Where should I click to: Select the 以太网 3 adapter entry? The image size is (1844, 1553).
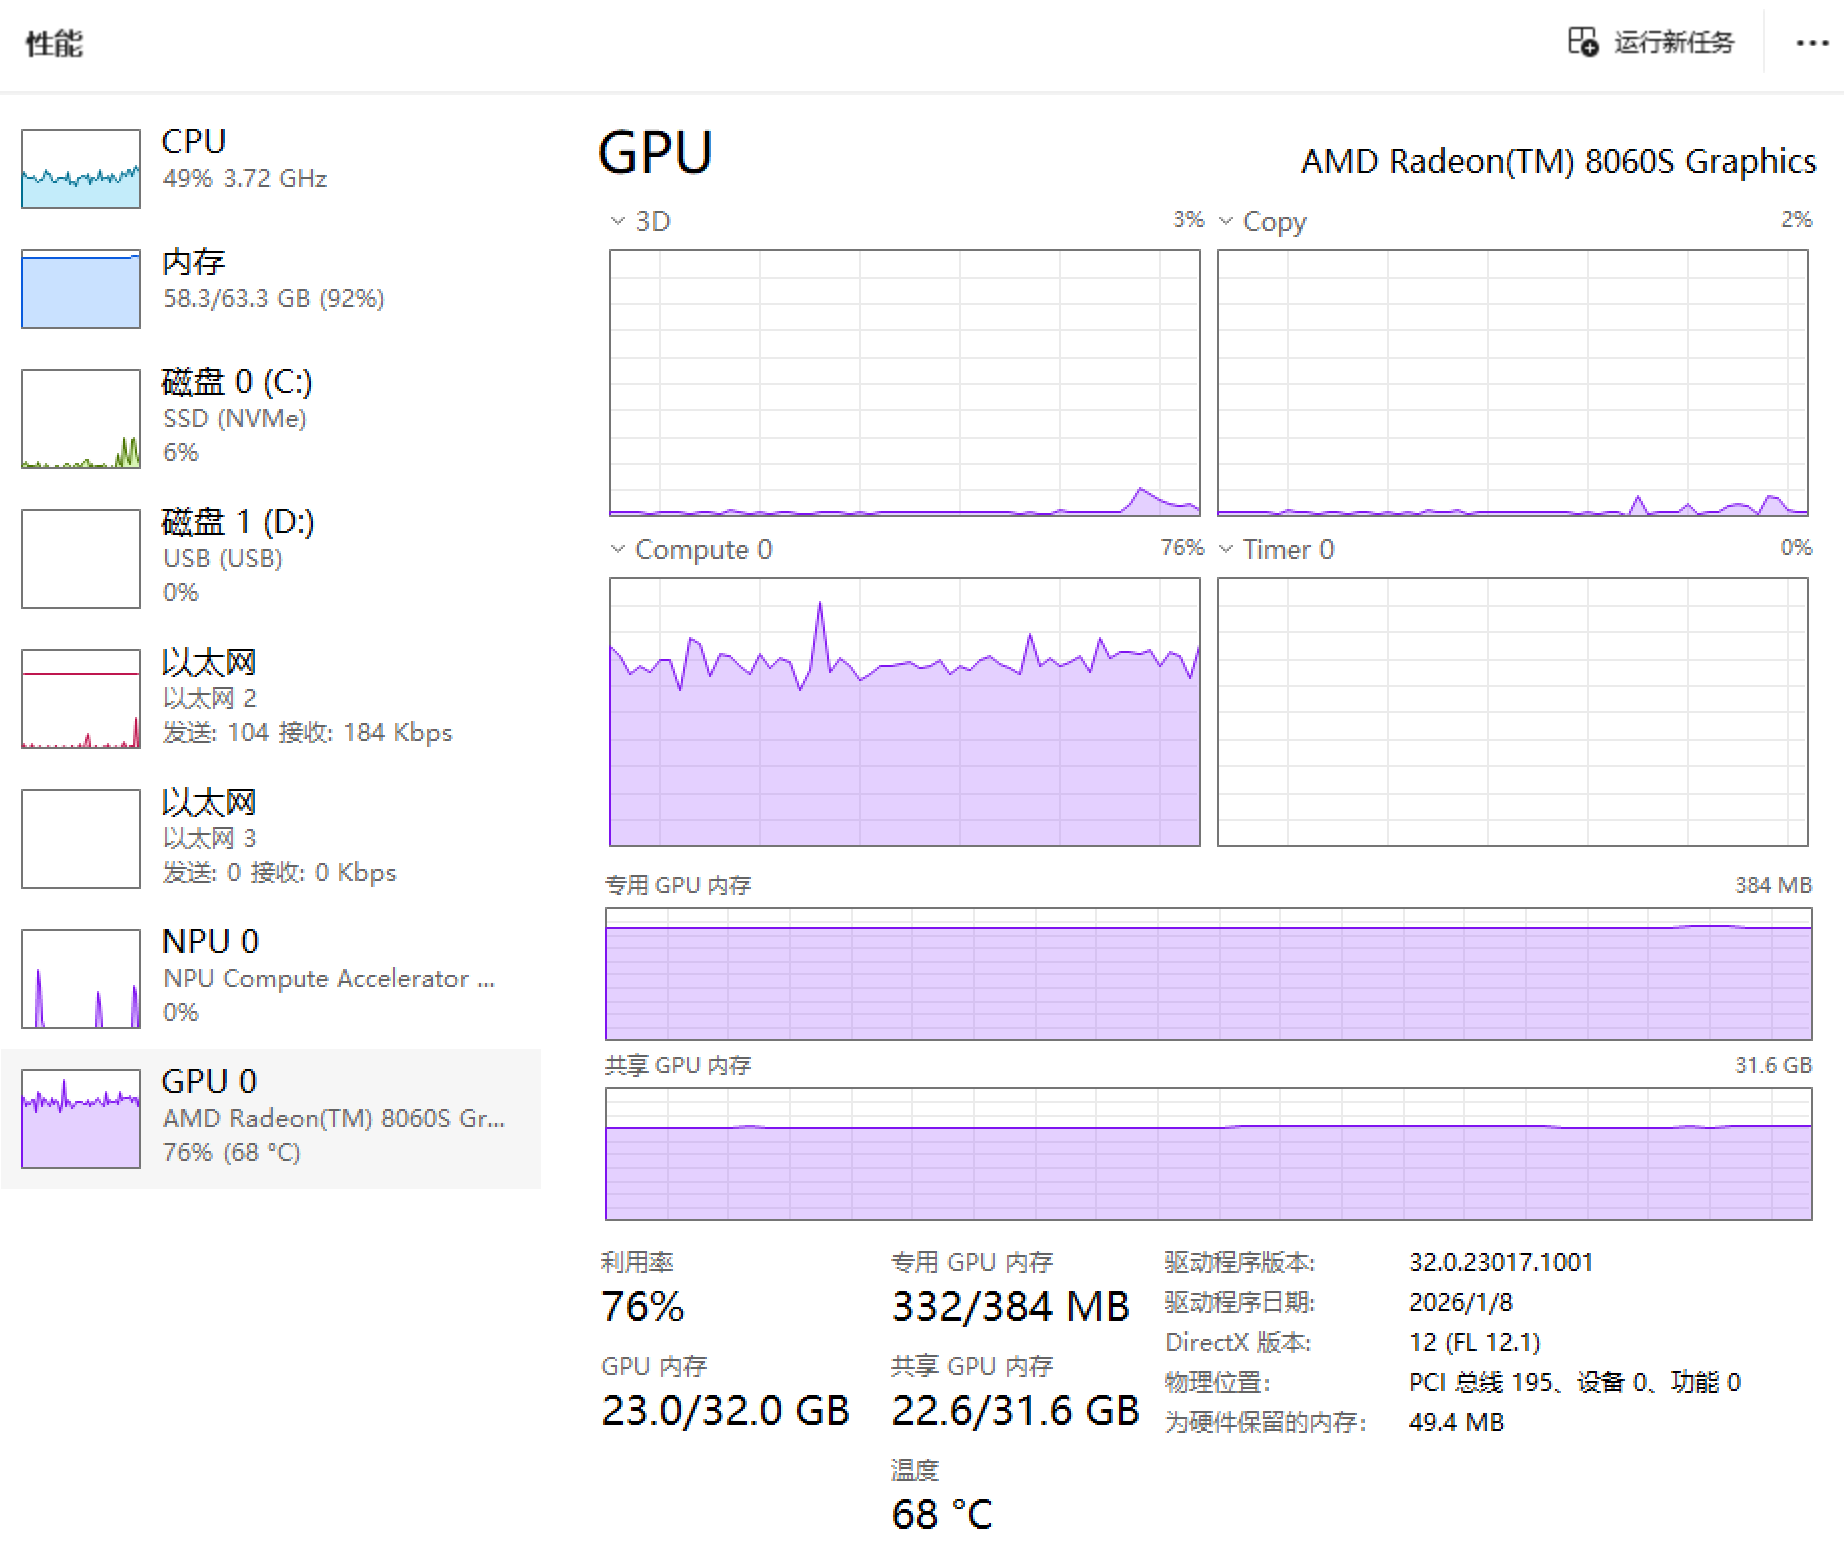tap(270, 838)
